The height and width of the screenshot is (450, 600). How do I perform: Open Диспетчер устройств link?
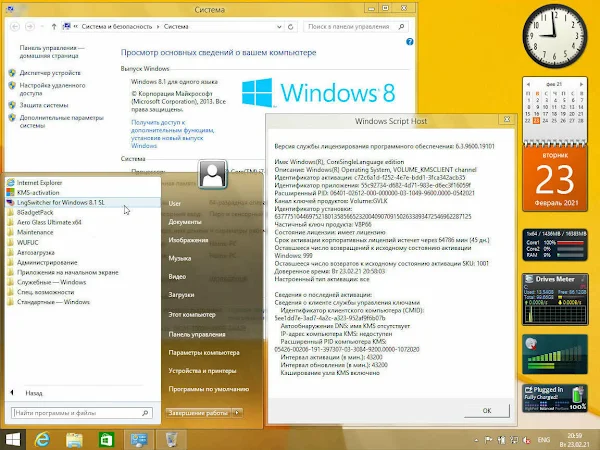(50, 73)
